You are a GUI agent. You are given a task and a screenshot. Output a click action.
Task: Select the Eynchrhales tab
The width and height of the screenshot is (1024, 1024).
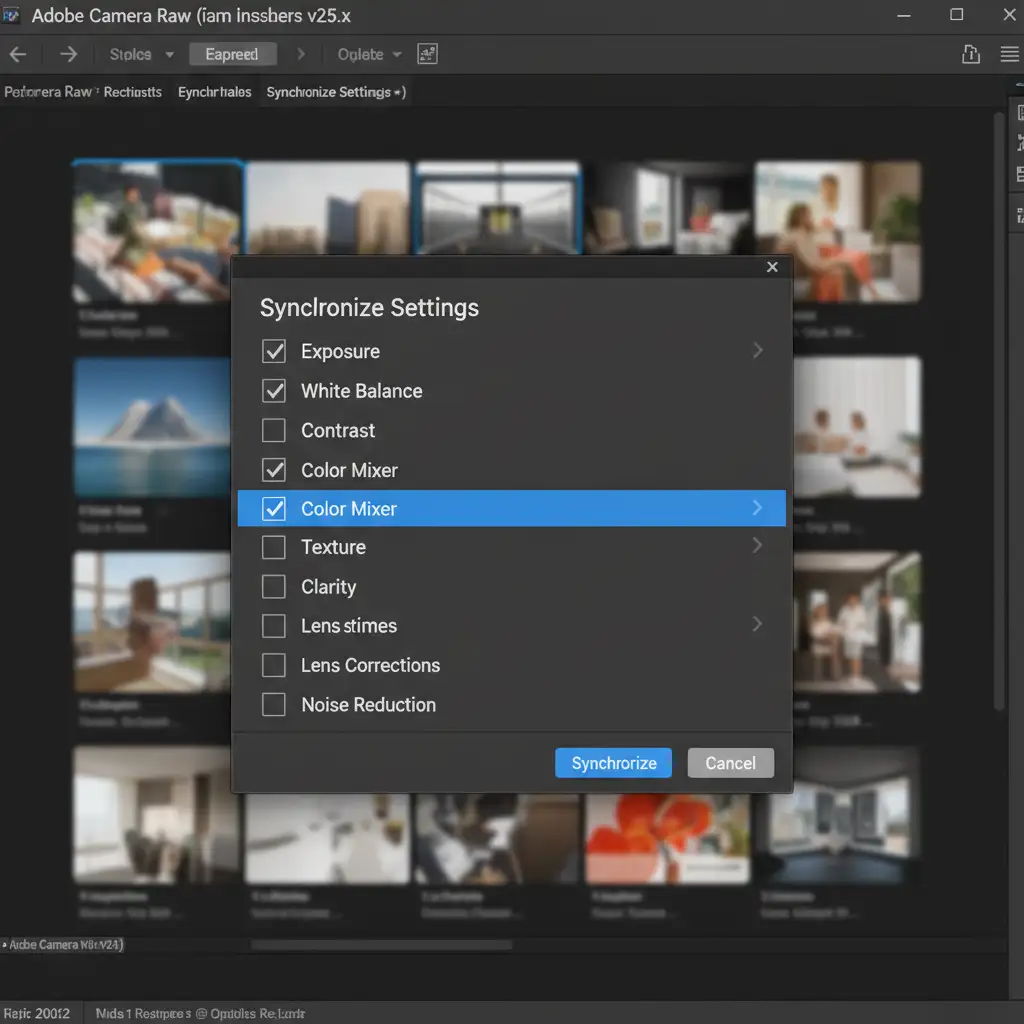tap(214, 92)
